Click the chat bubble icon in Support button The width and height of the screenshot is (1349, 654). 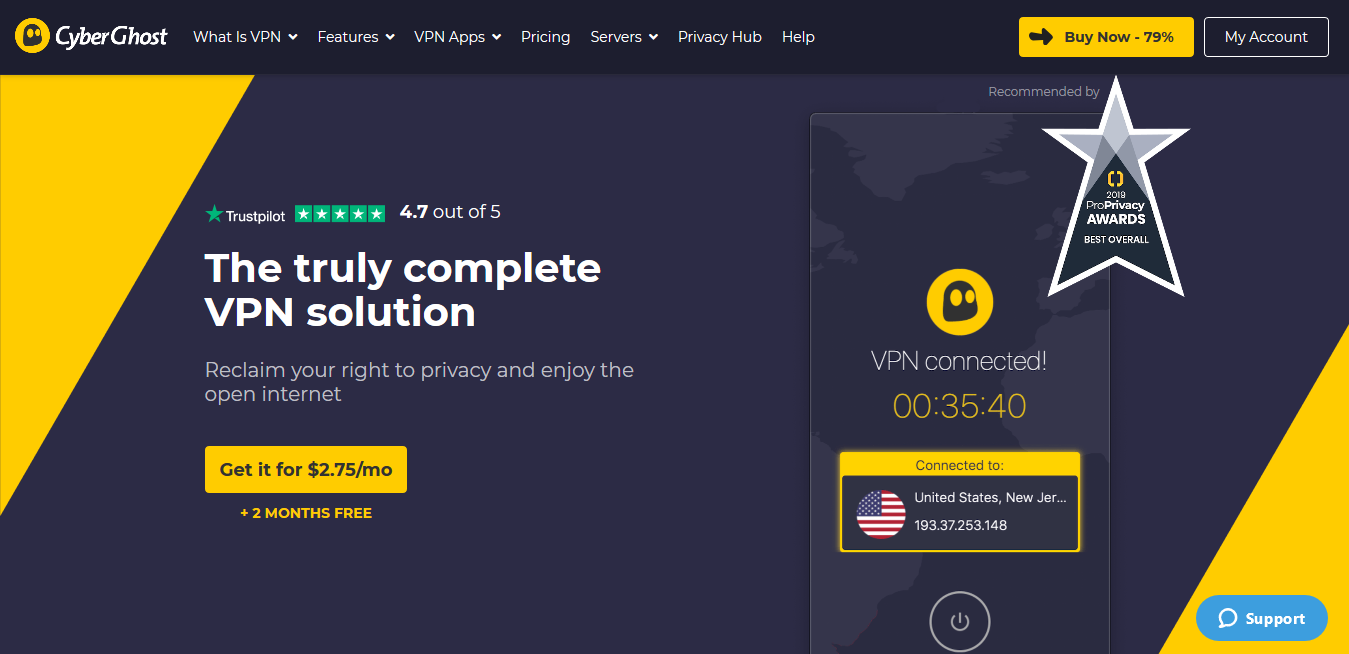click(1227, 619)
